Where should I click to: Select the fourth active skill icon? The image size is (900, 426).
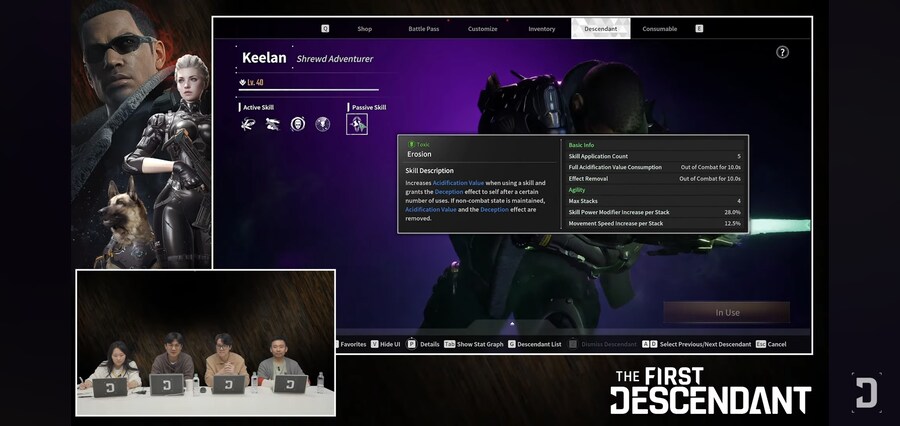coord(323,124)
